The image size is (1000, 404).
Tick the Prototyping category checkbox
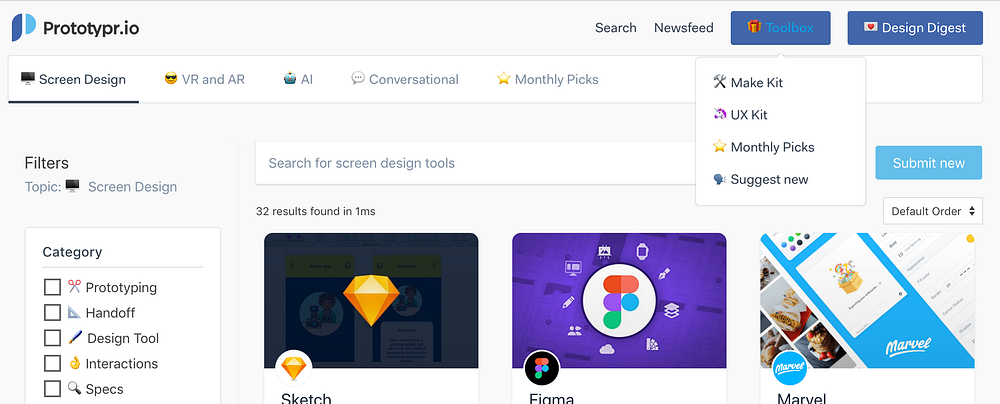[x=52, y=287]
